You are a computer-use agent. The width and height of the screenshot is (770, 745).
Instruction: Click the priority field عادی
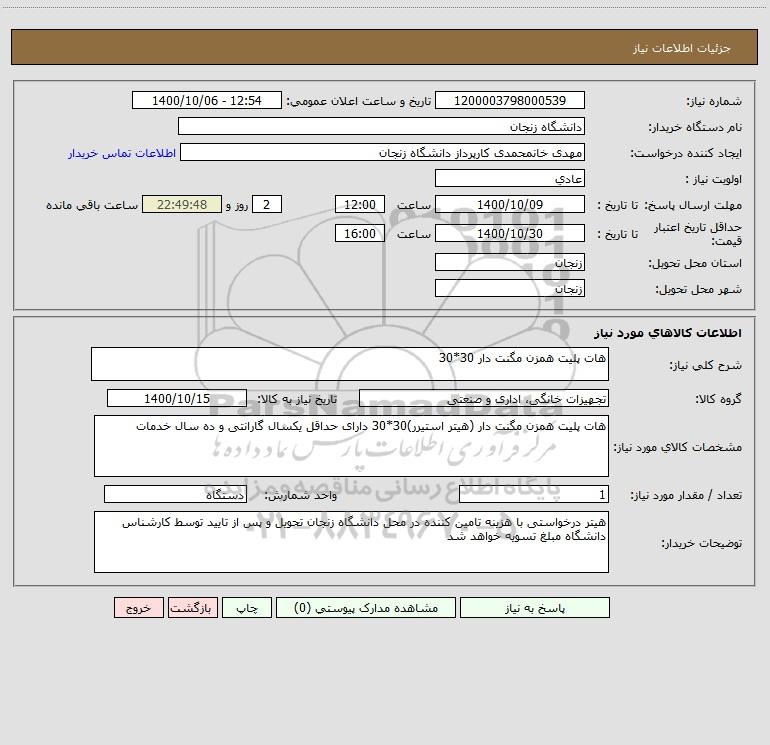point(510,178)
